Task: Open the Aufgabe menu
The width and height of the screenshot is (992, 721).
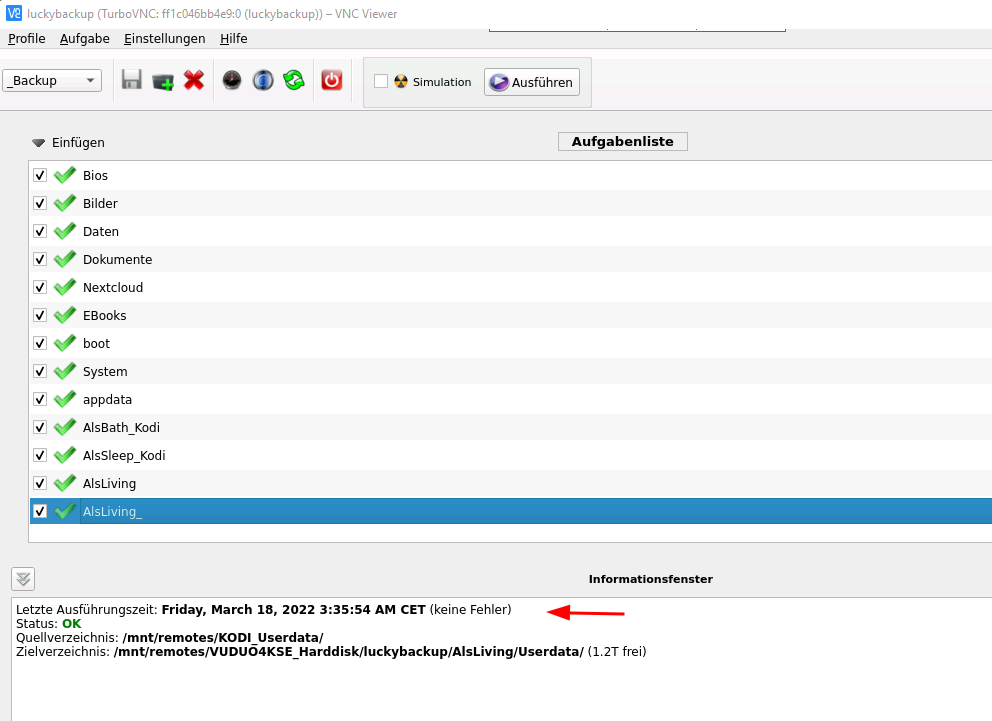Action: click(x=85, y=39)
